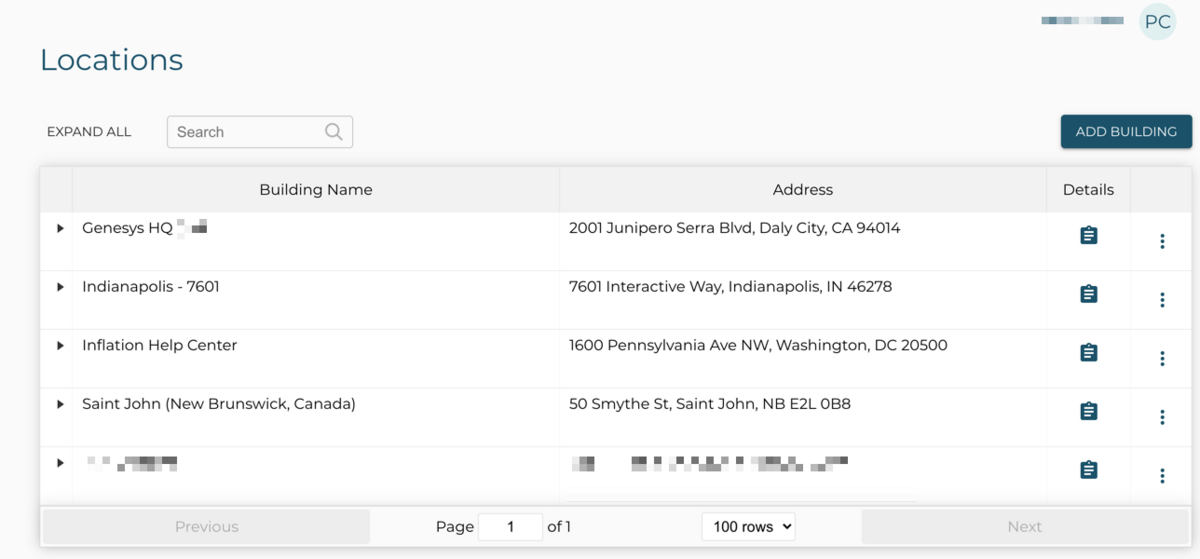Screen dimensions: 1200x559
Task: Open the 100 rows page size dropdown
Action: (748, 527)
